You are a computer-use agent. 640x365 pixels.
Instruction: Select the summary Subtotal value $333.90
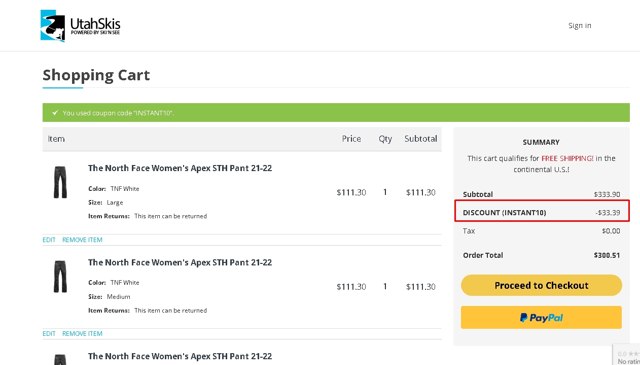(607, 194)
